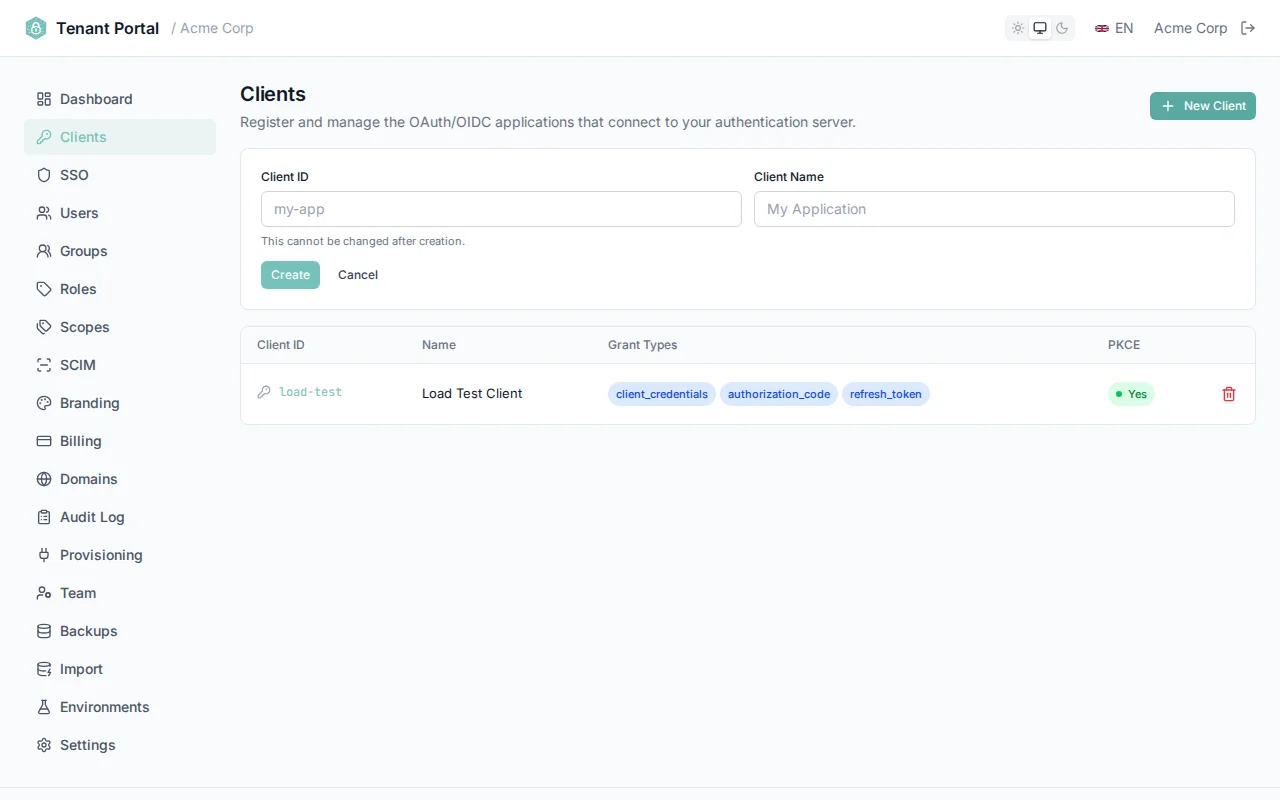Go to the SSO section
This screenshot has width=1280, height=800.
tap(120, 175)
